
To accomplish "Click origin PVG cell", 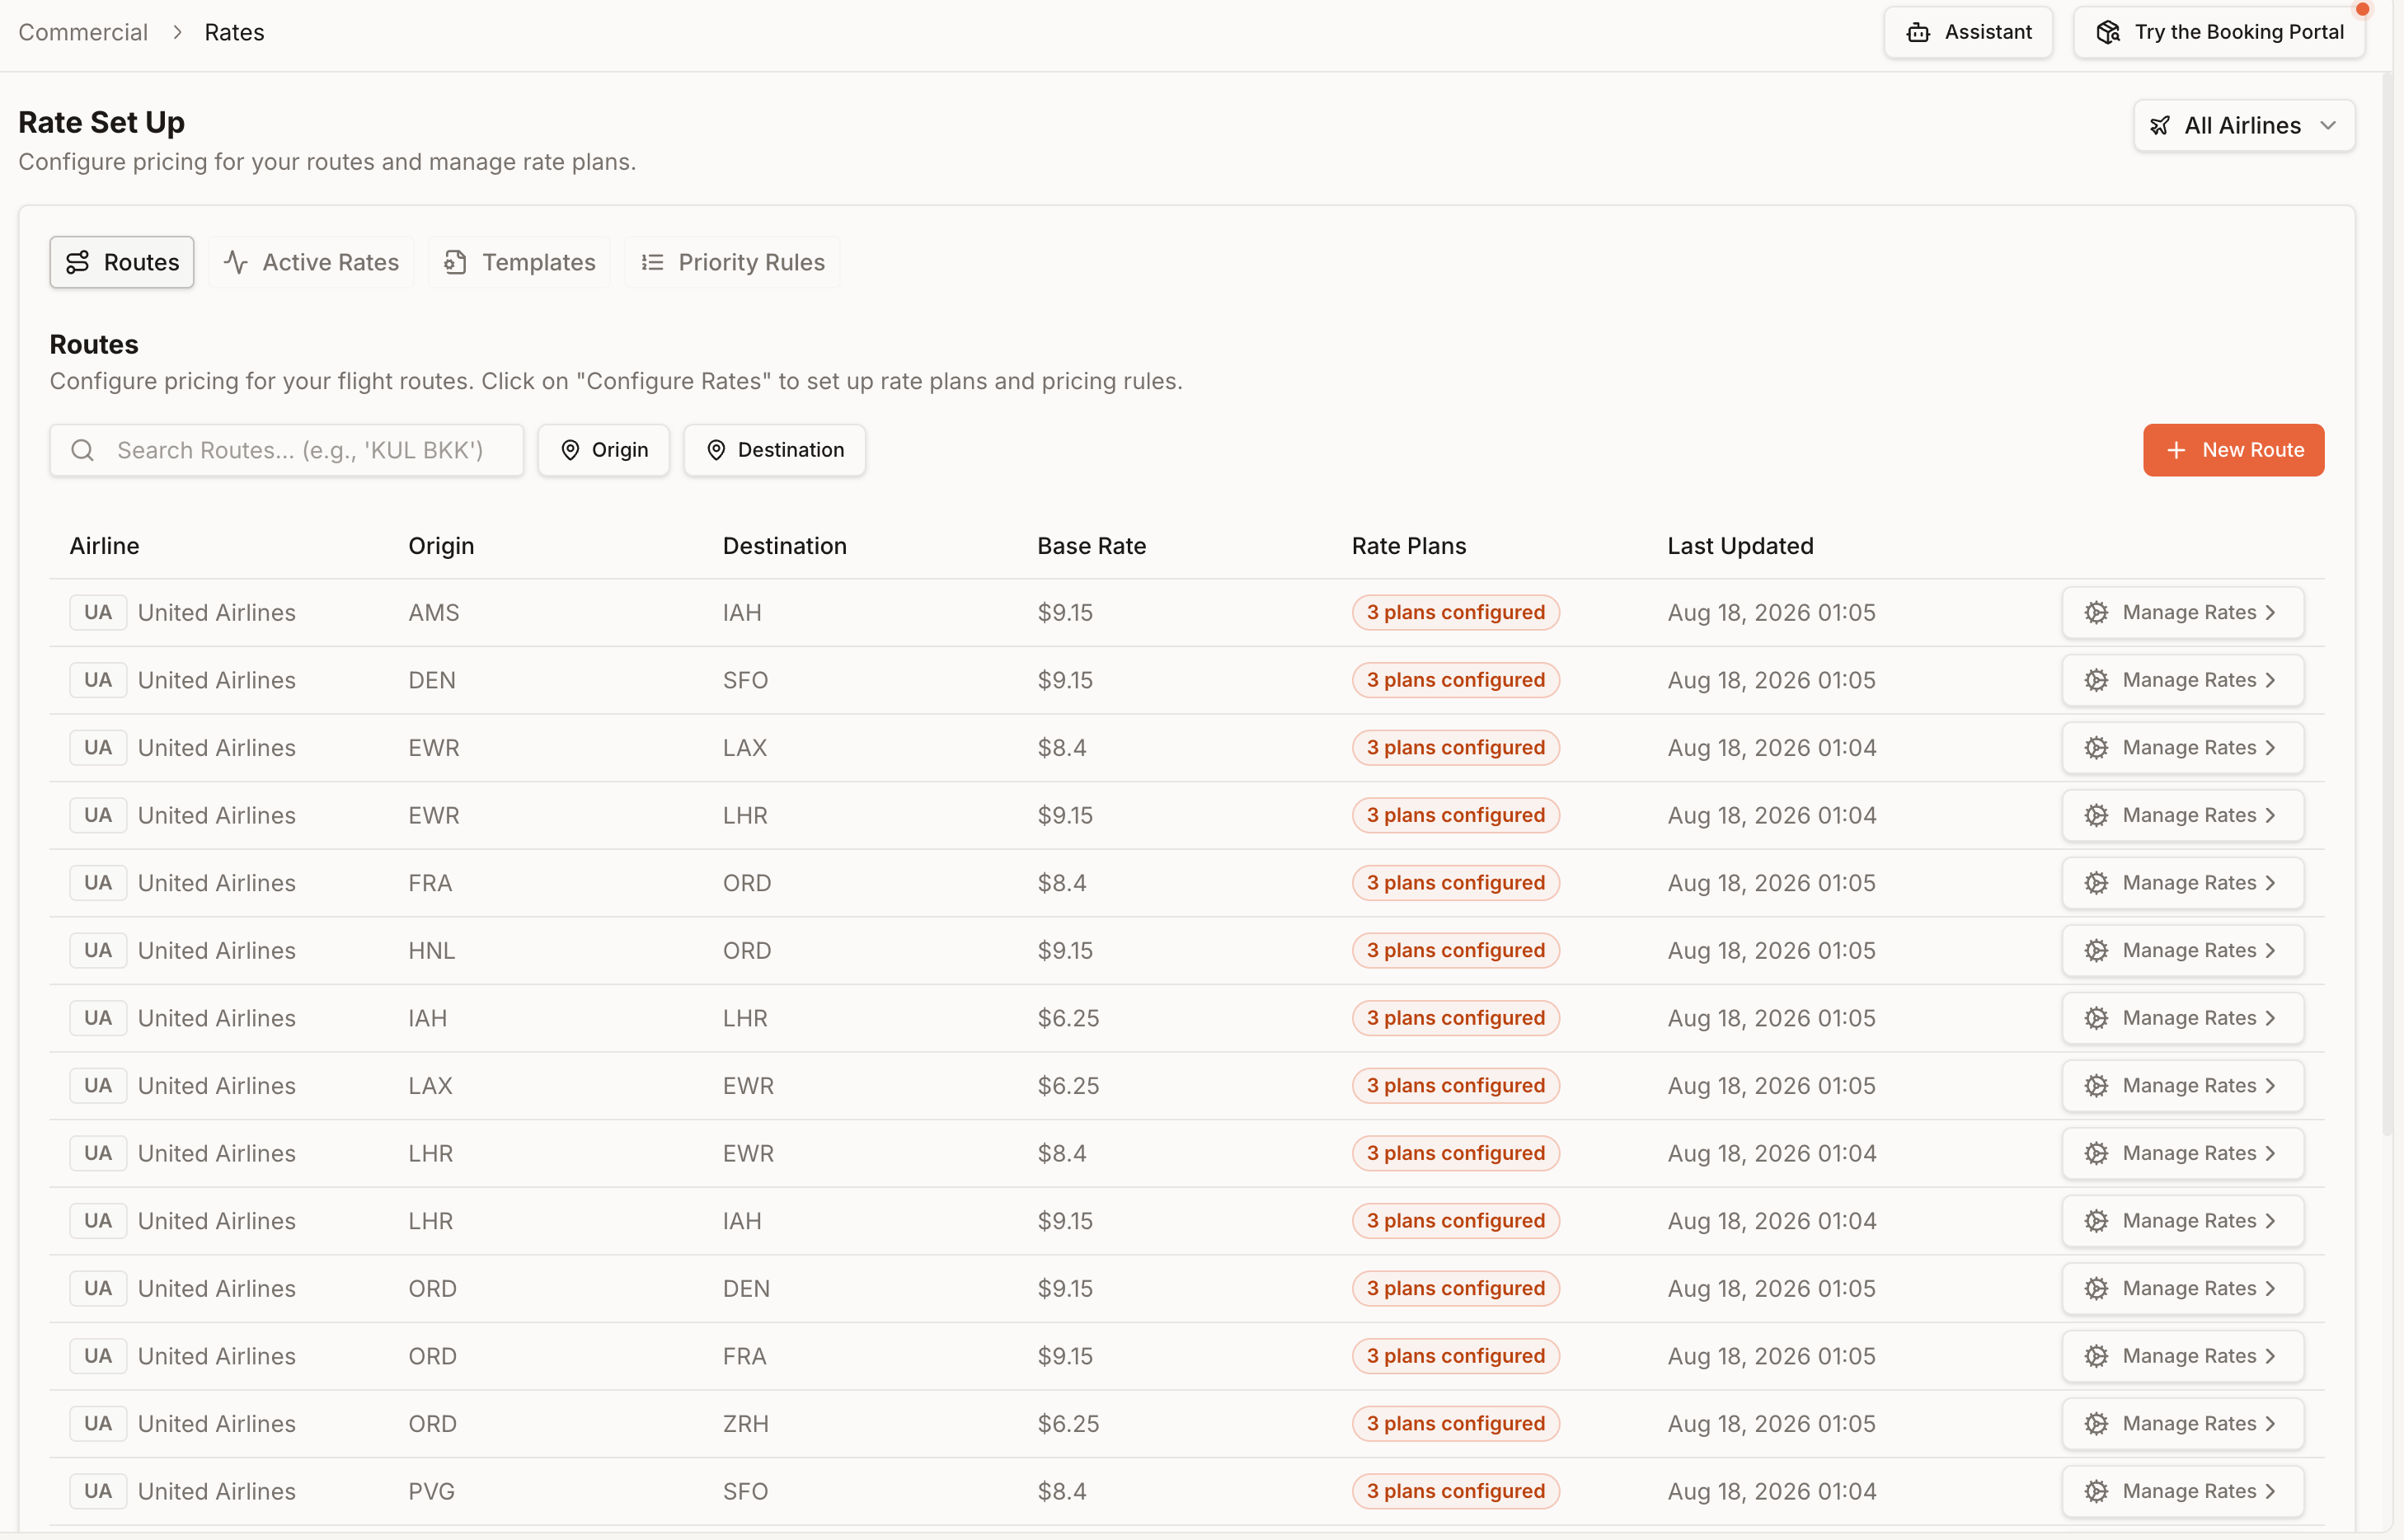I will (x=432, y=1491).
